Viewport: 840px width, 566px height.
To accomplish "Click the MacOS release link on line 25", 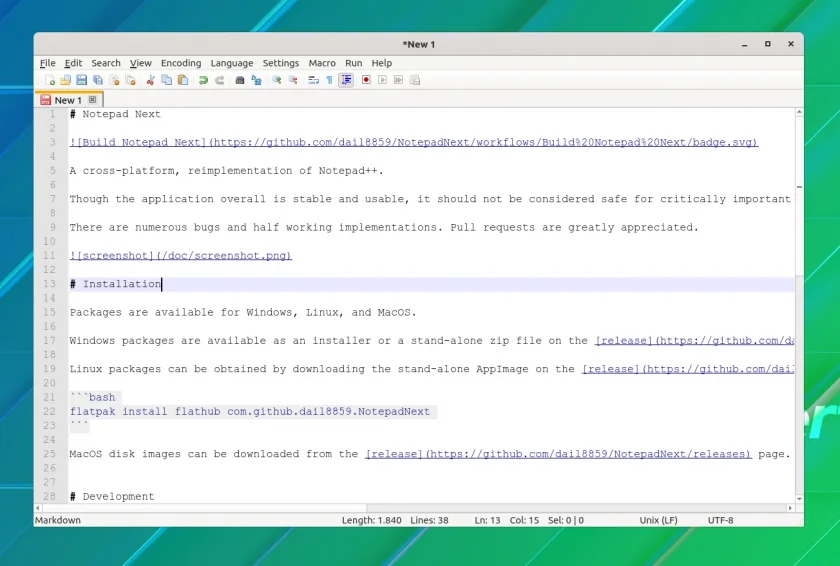I will (x=558, y=454).
